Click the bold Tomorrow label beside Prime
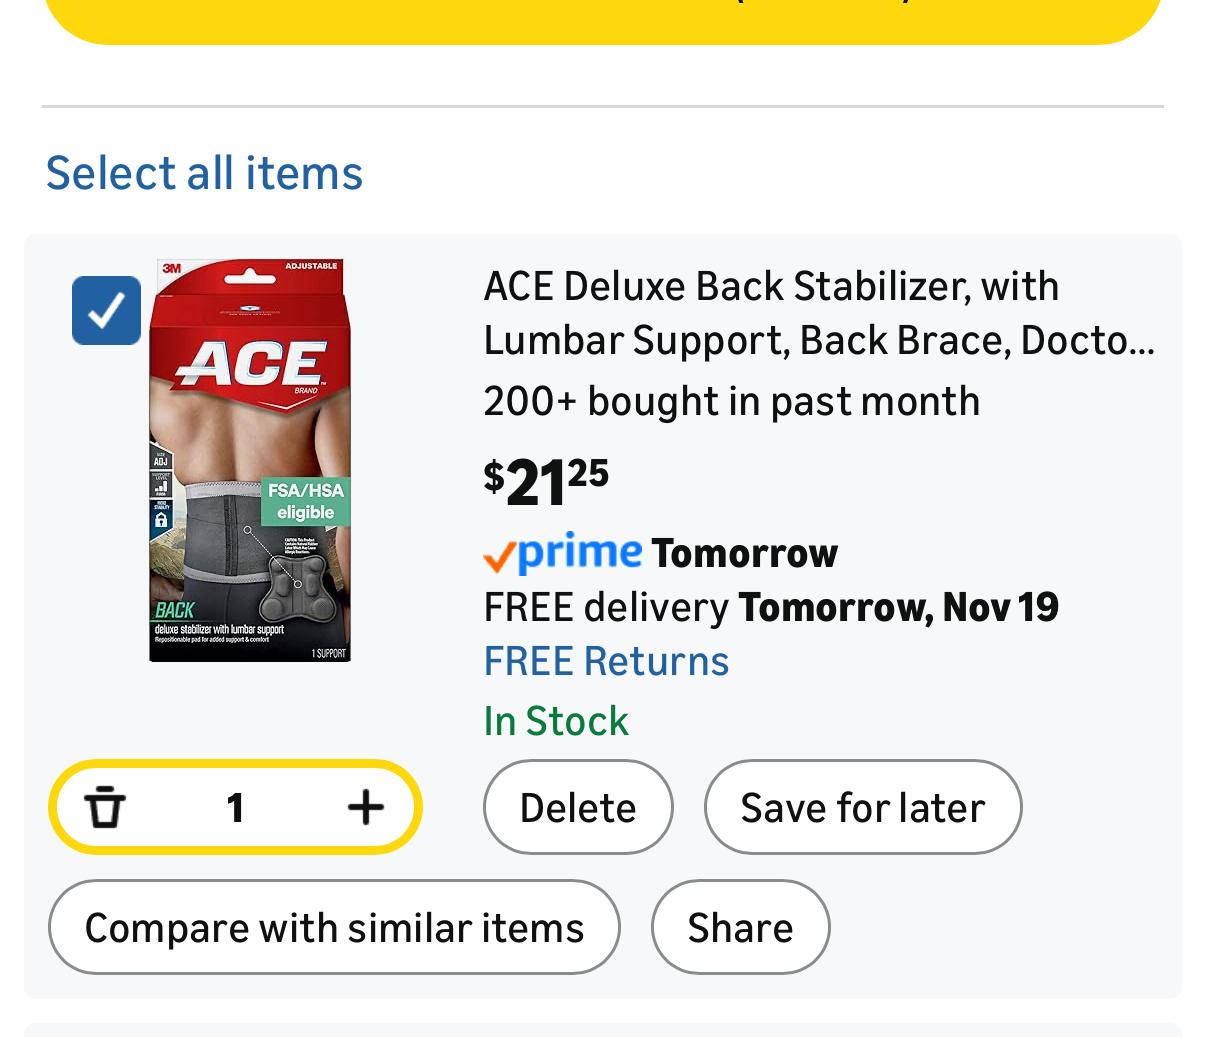Viewport: 1206px width, 1037px height. point(744,553)
